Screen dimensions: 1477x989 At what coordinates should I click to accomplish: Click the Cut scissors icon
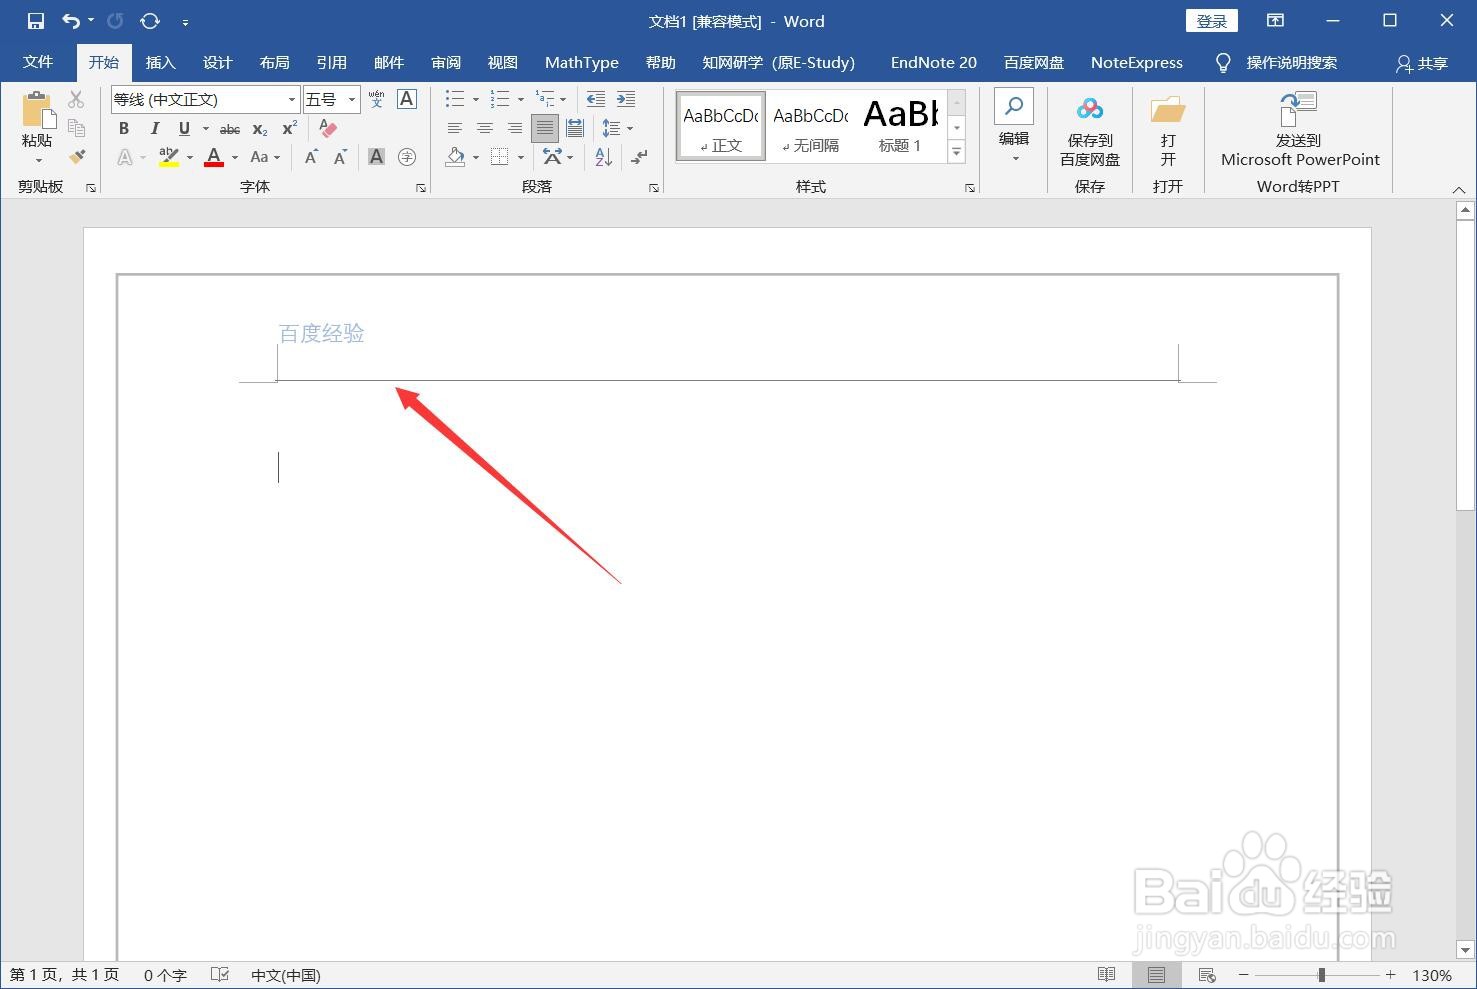(76, 99)
